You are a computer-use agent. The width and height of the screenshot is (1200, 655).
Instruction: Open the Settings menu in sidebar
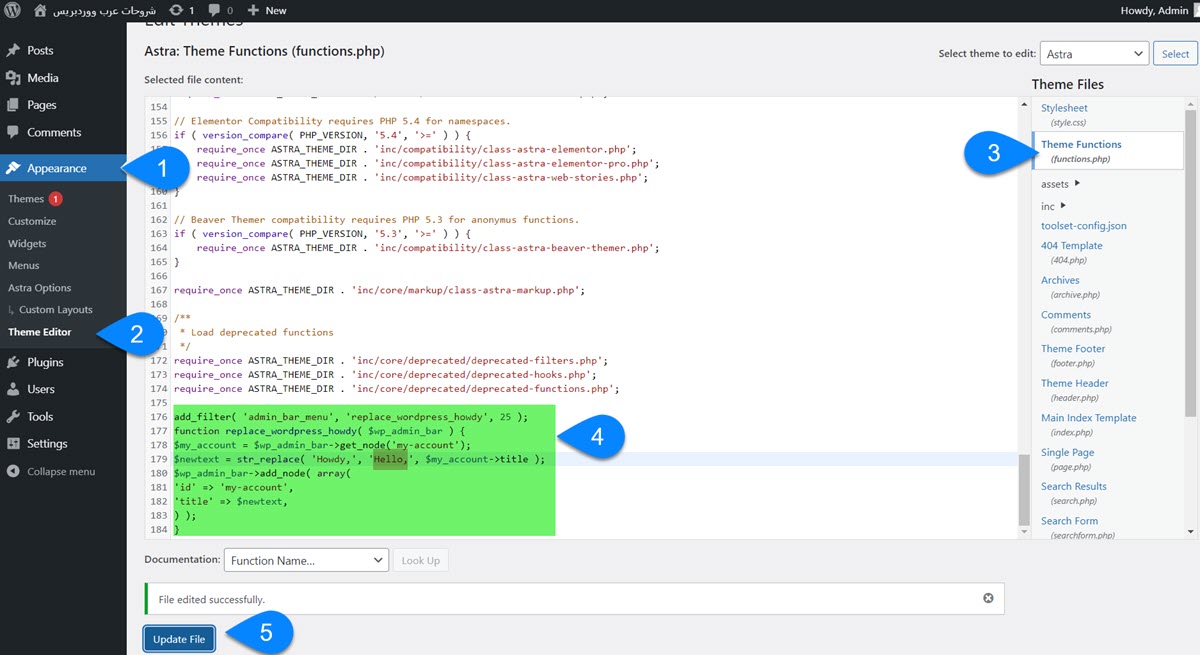(47, 443)
